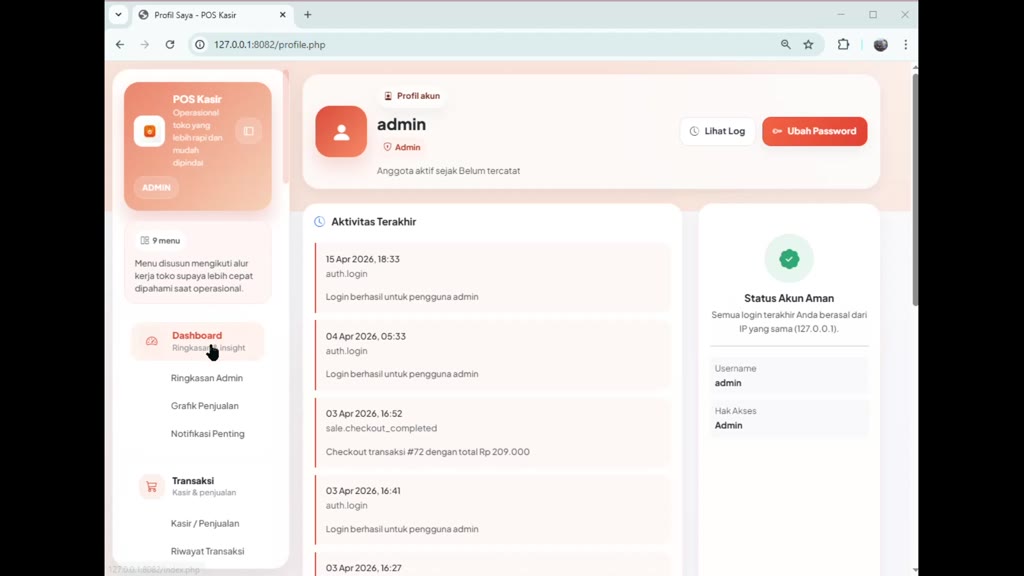Click the scrollbar down arrow
Screen dimensions: 1024x576
pos(915,569)
